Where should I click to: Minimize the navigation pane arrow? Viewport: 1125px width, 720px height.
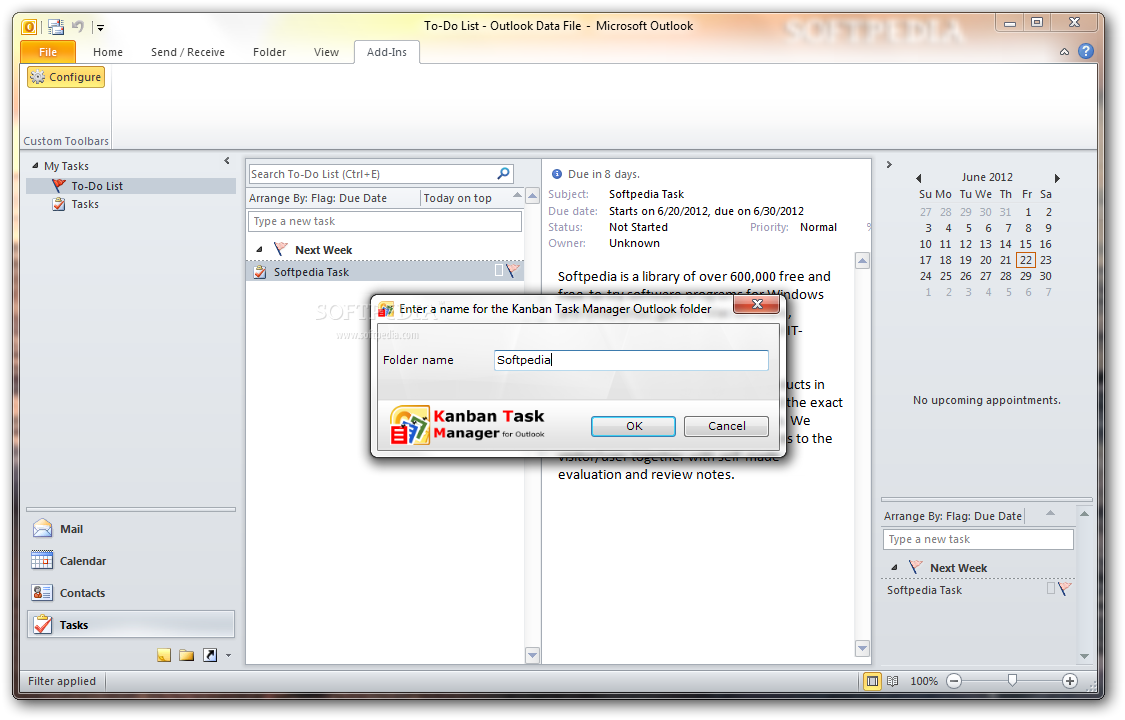pyautogui.click(x=227, y=161)
